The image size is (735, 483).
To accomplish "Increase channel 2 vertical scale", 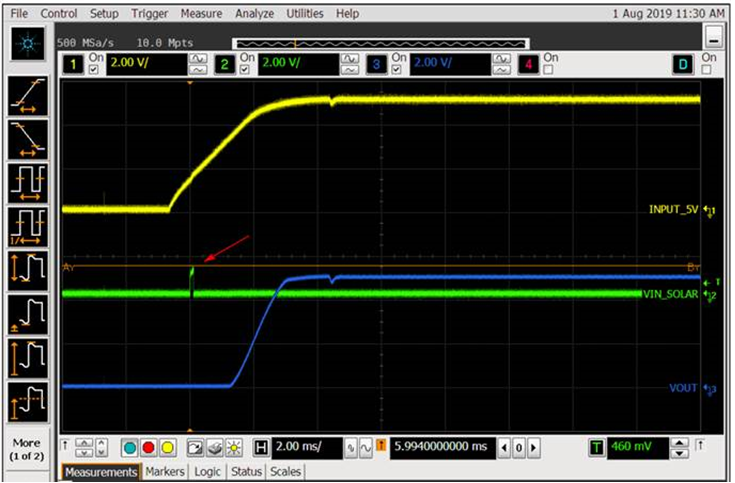I will pyautogui.click(x=350, y=59).
